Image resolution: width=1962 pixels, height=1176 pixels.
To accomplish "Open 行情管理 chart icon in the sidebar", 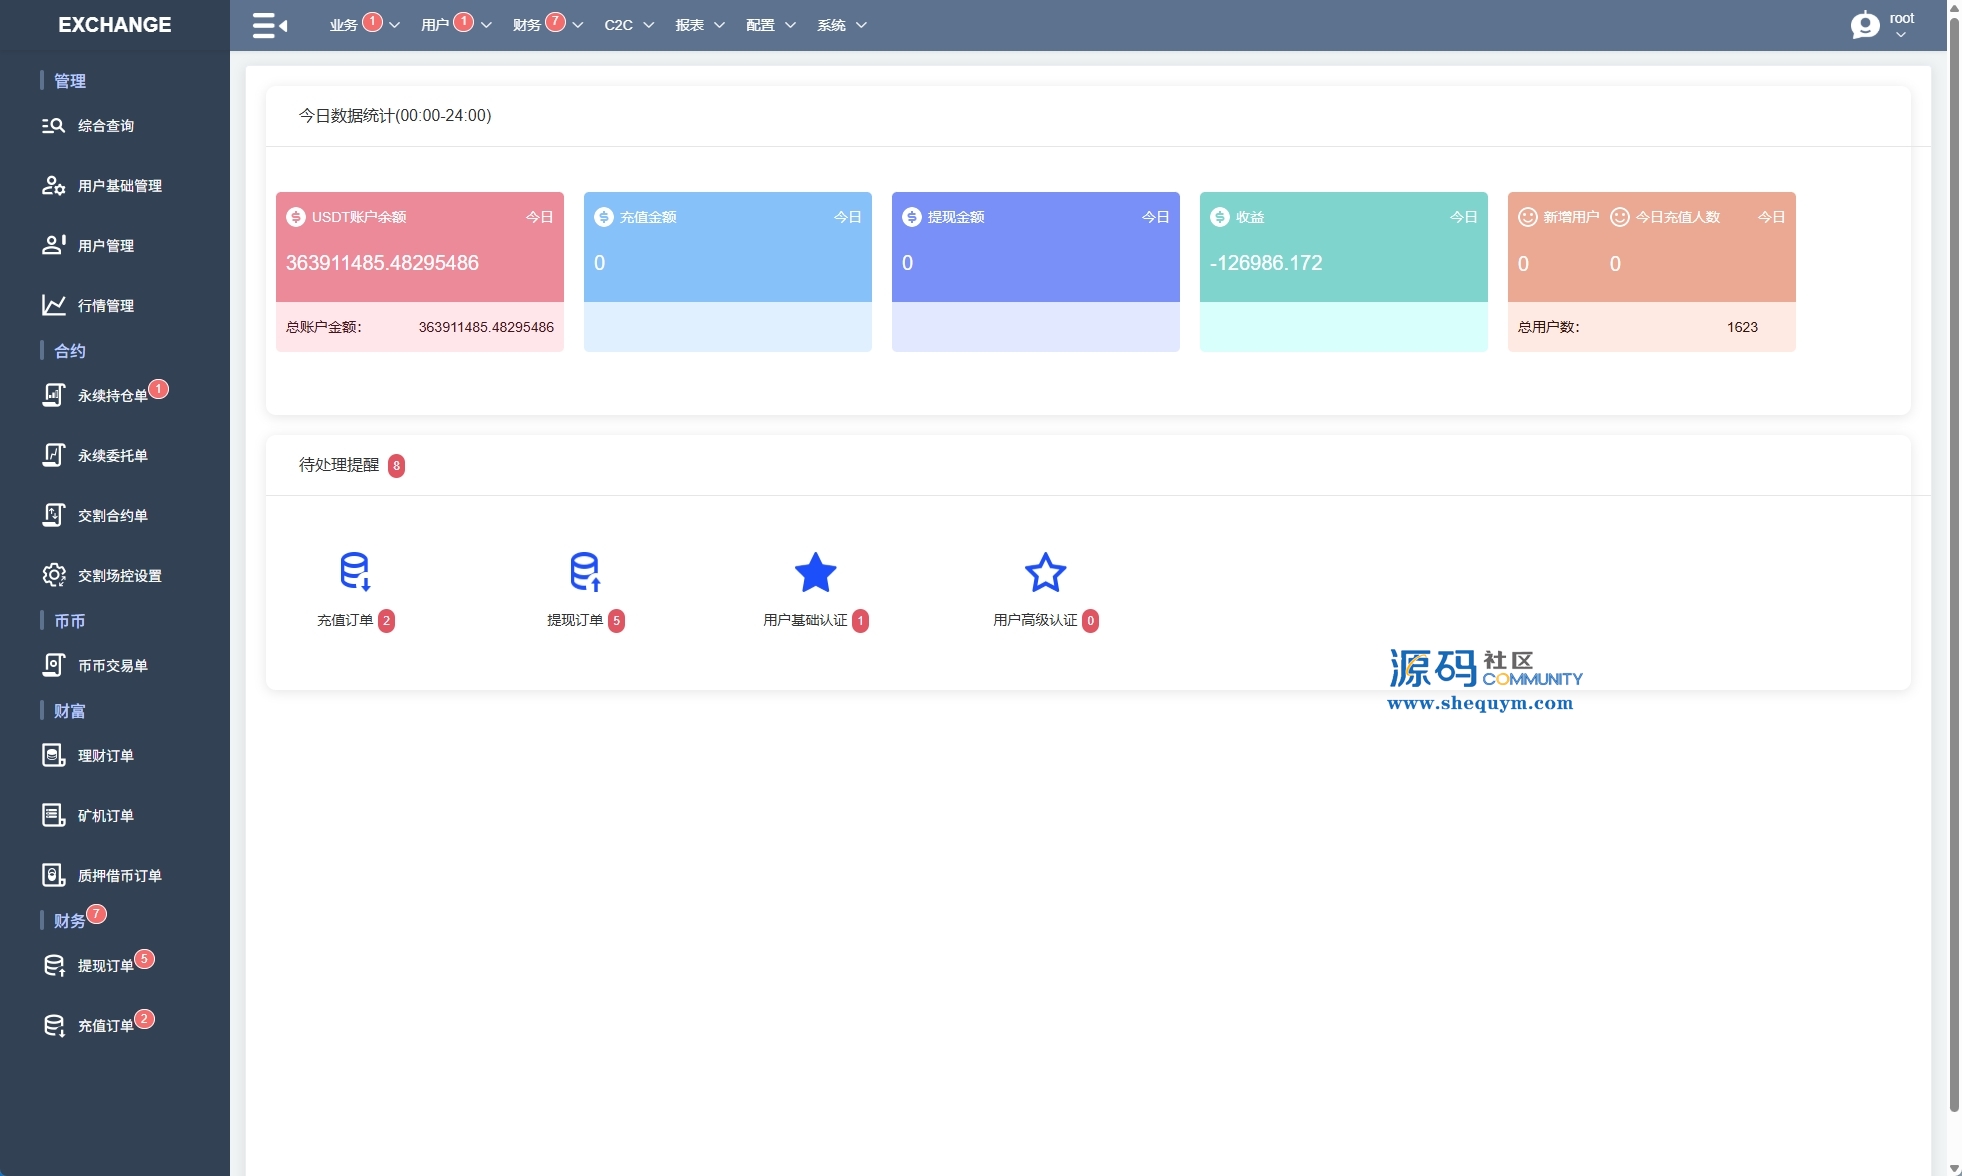I will pos(54,305).
